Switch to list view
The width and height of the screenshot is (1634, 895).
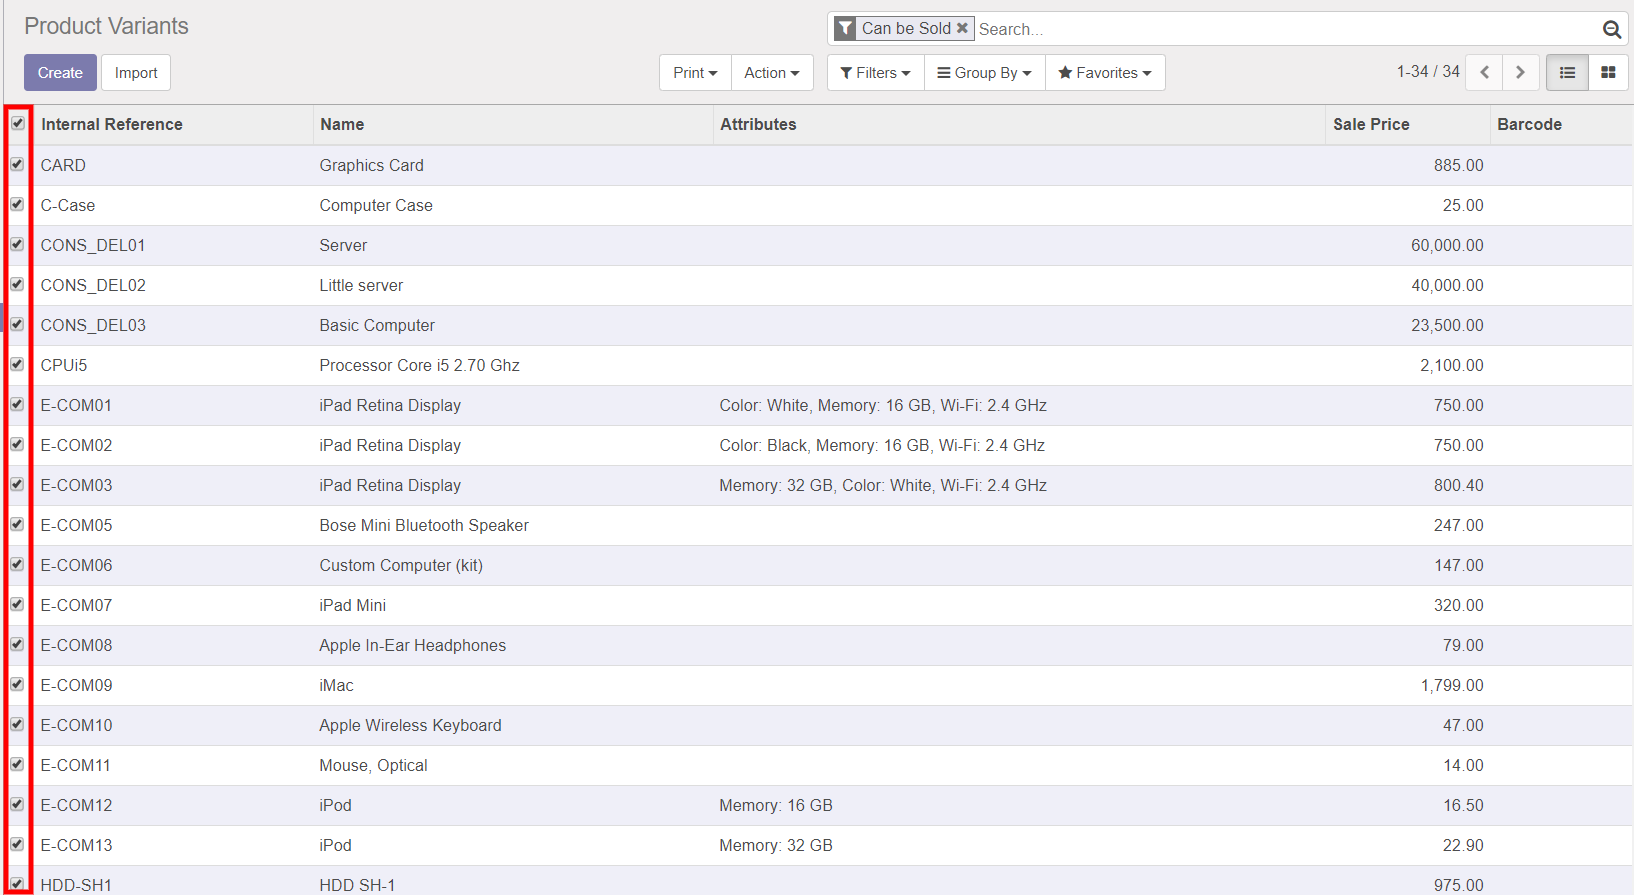pos(1567,72)
